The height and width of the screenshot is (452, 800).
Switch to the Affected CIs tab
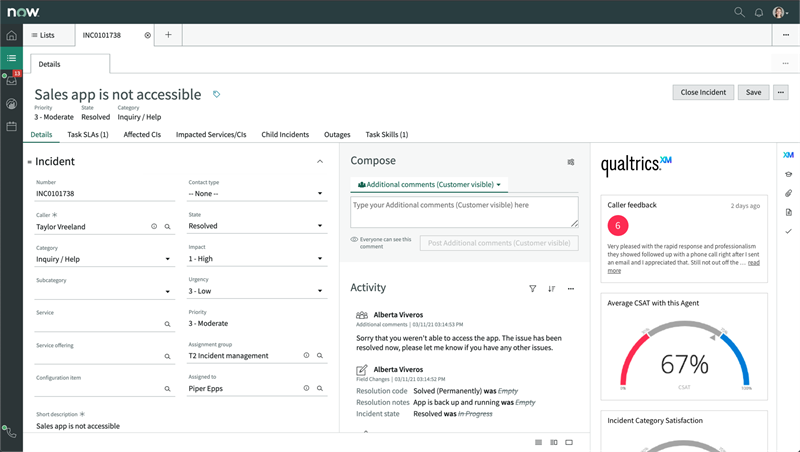click(143, 134)
